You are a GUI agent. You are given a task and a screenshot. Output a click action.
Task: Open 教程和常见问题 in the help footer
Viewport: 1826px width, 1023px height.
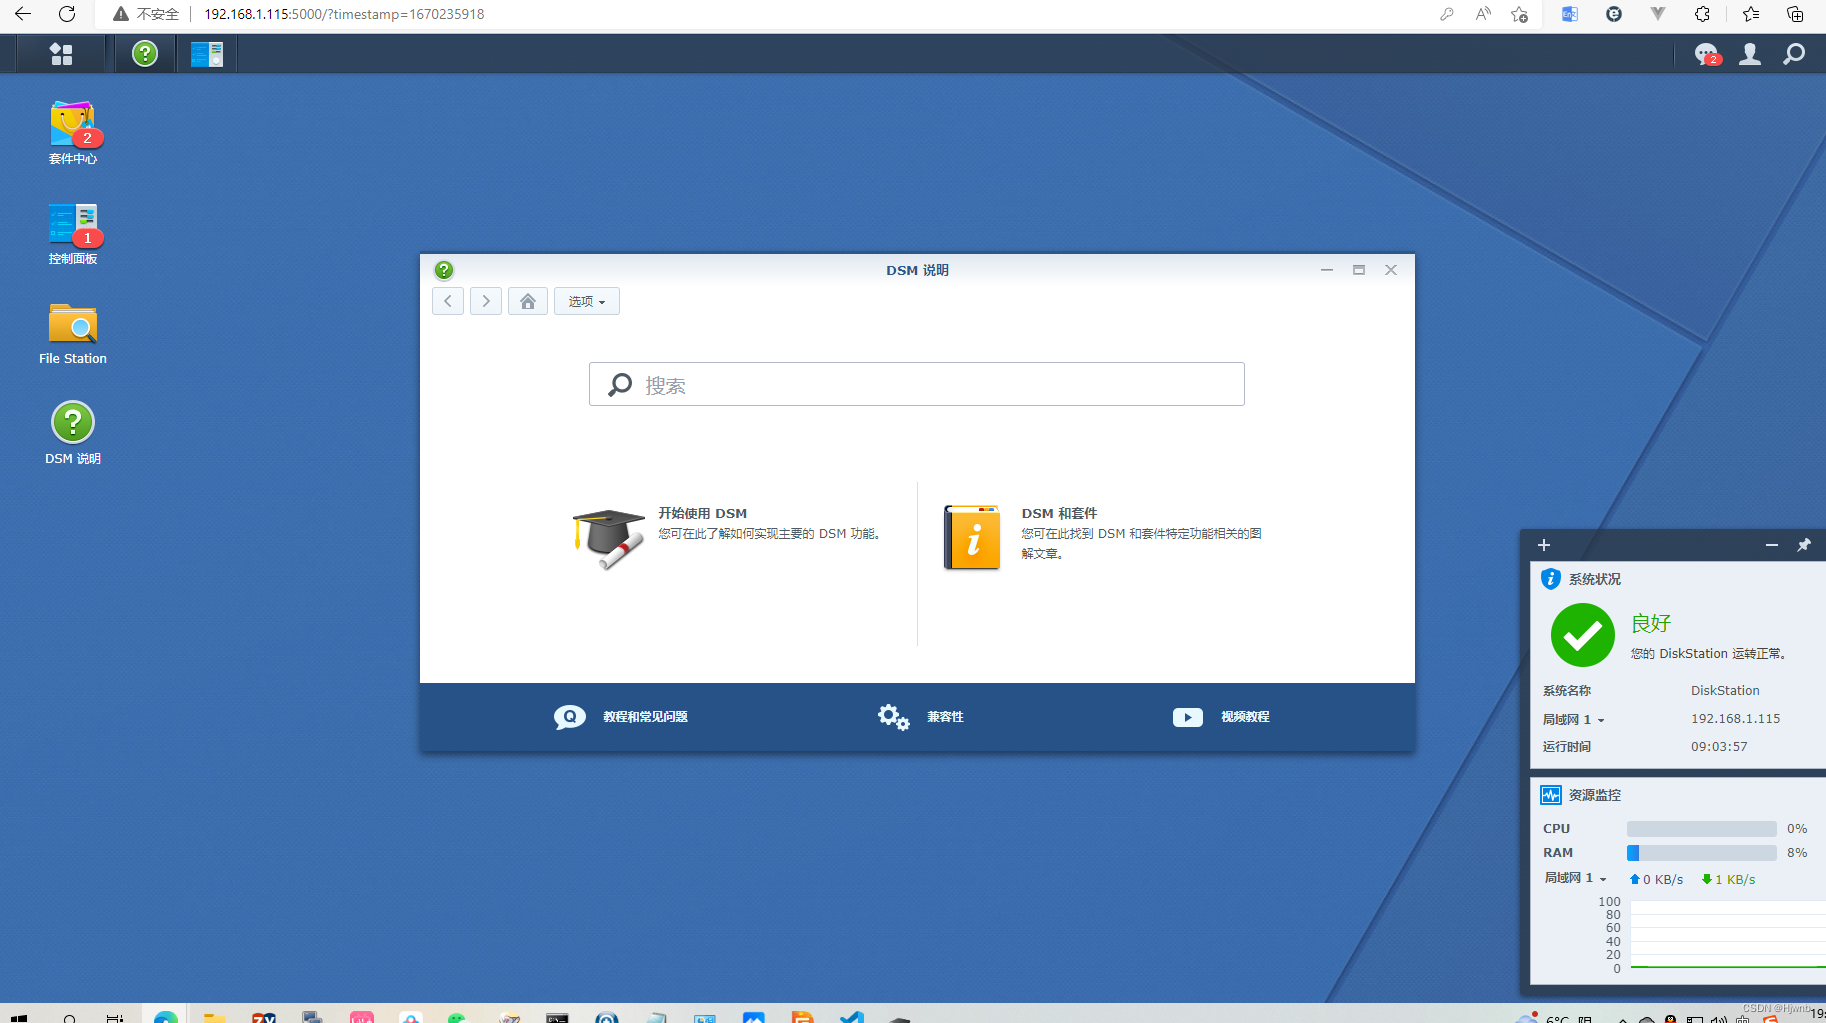point(645,717)
